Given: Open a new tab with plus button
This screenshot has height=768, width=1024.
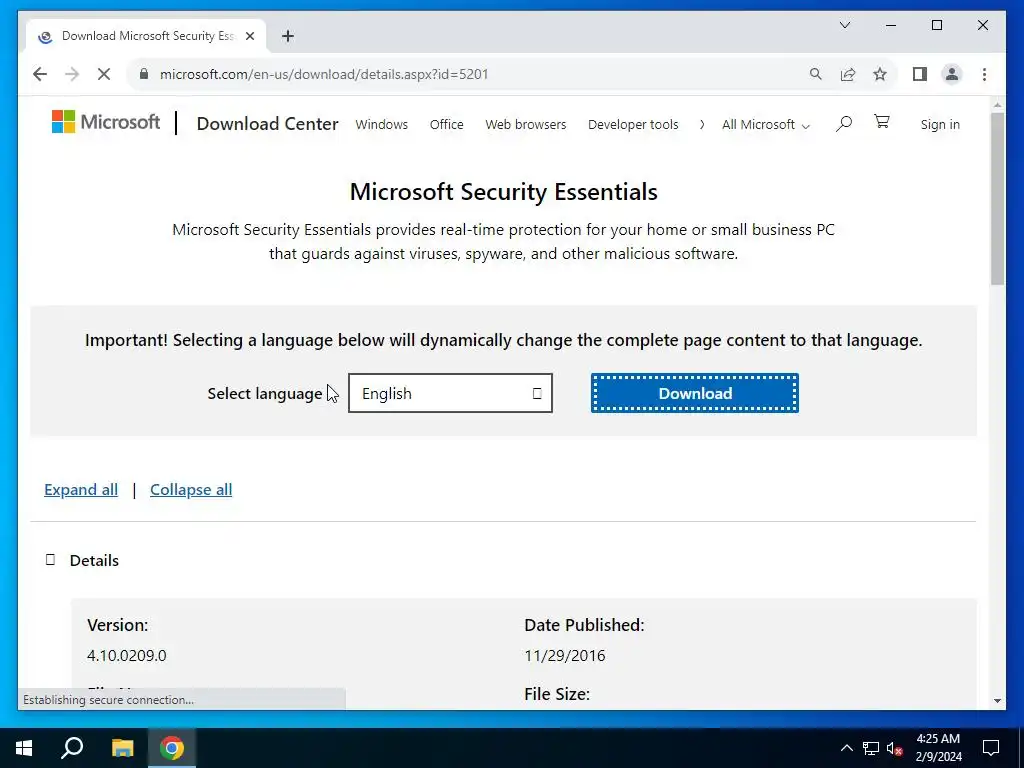Looking at the screenshot, I should pyautogui.click(x=288, y=36).
